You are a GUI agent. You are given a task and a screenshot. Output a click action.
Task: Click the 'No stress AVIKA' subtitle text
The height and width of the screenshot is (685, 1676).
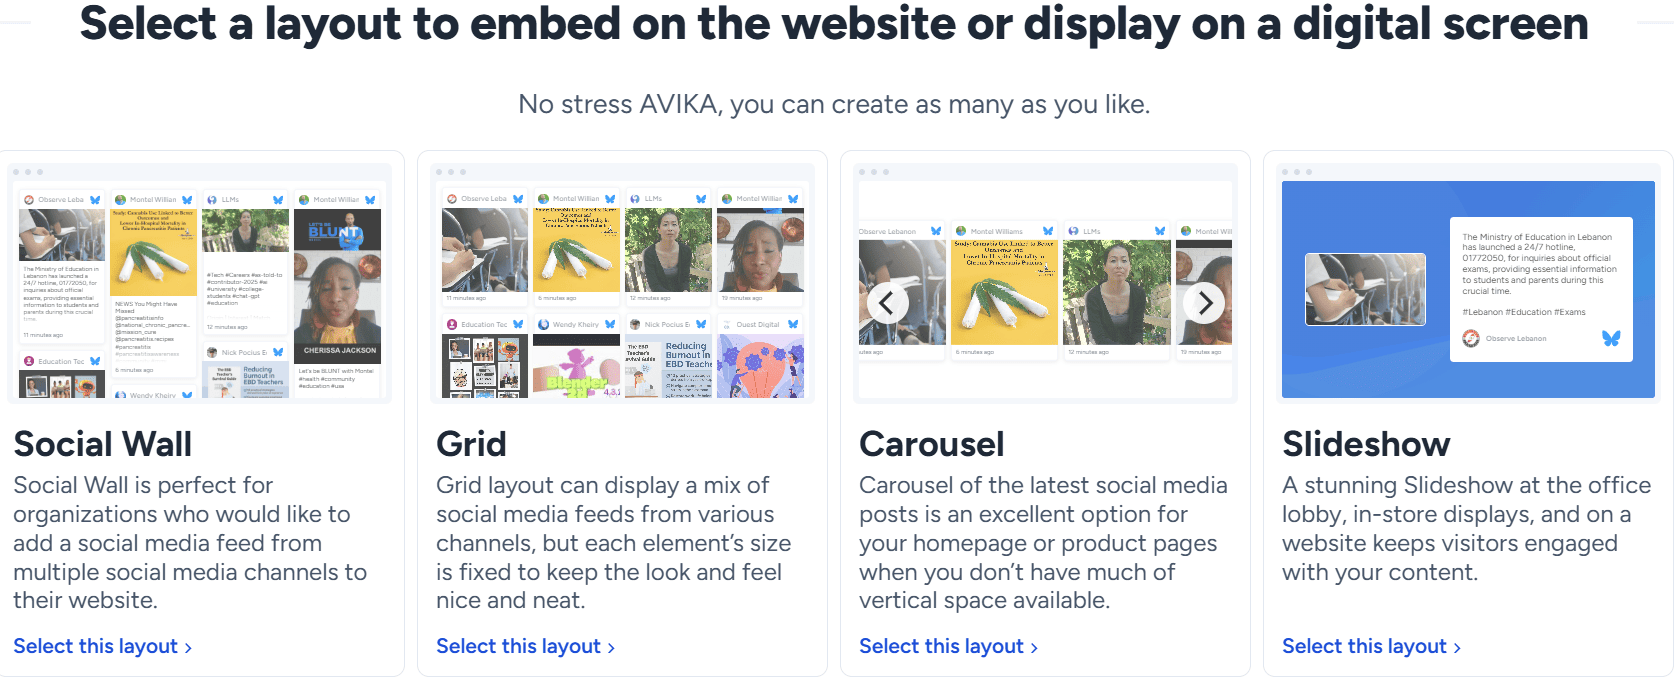834,104
